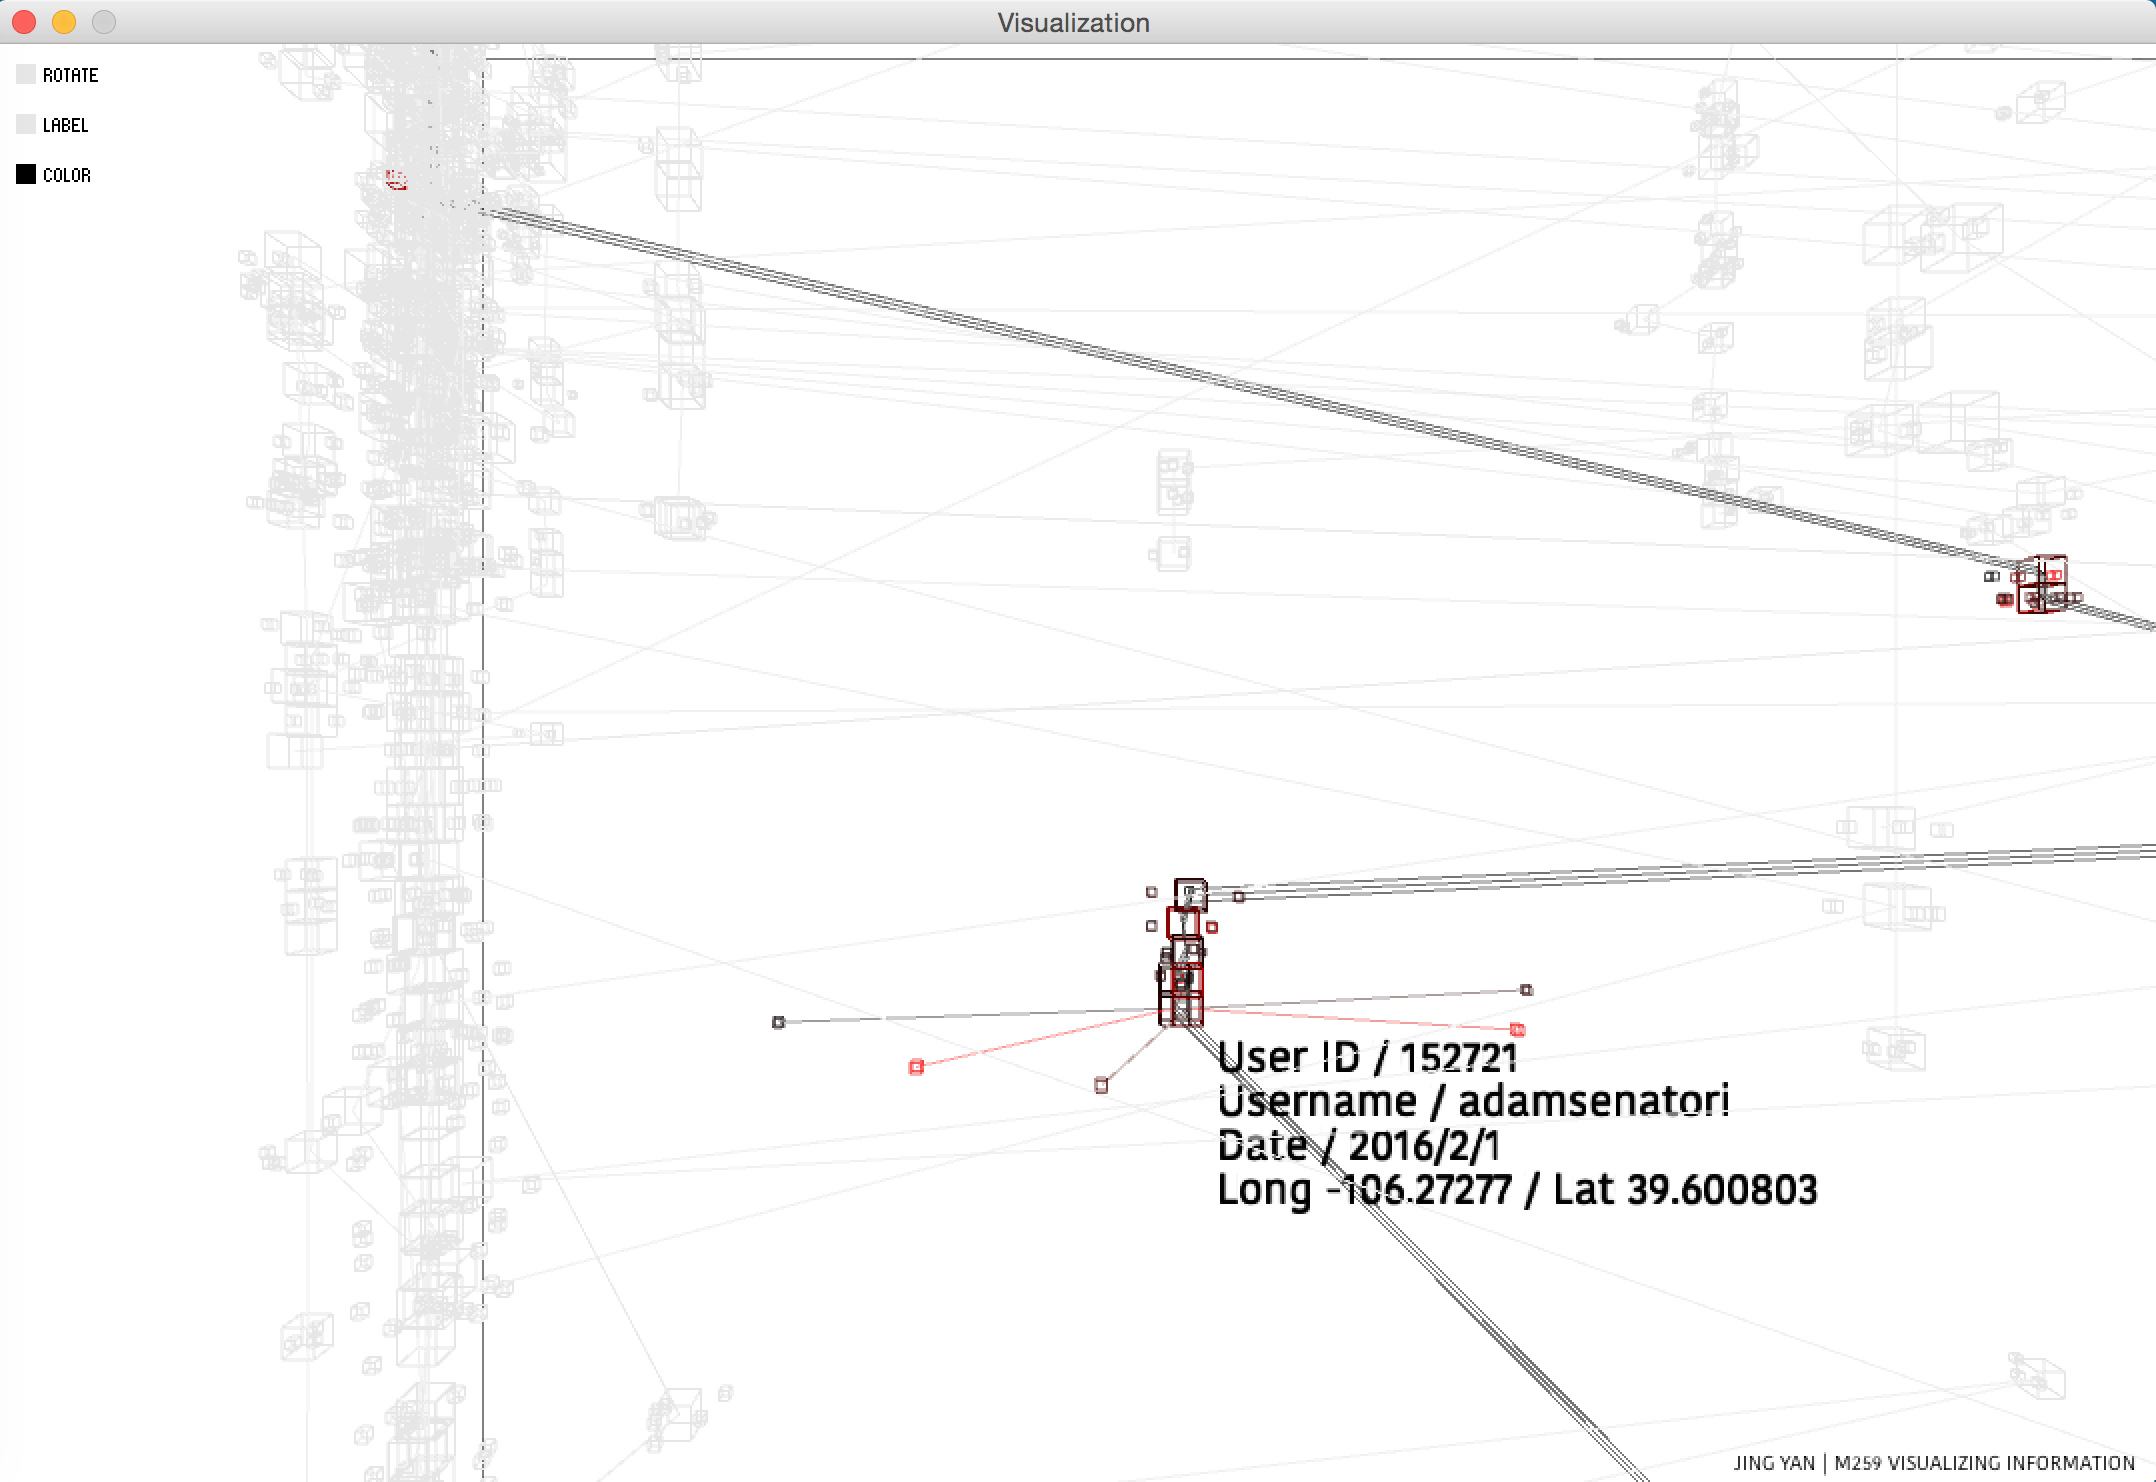Image resolution: width=2156 pixels, height=1482 pixels.
Task: Select the red cube cluster at the far right edge
Action: (2042, 585)
